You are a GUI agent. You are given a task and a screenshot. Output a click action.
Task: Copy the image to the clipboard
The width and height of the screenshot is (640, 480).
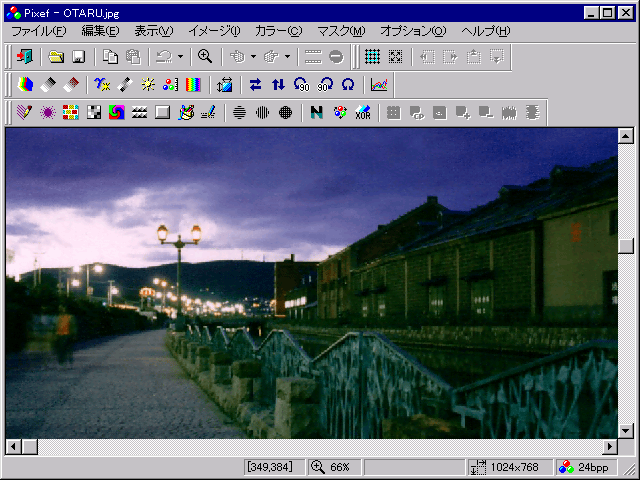click(110, 56)
